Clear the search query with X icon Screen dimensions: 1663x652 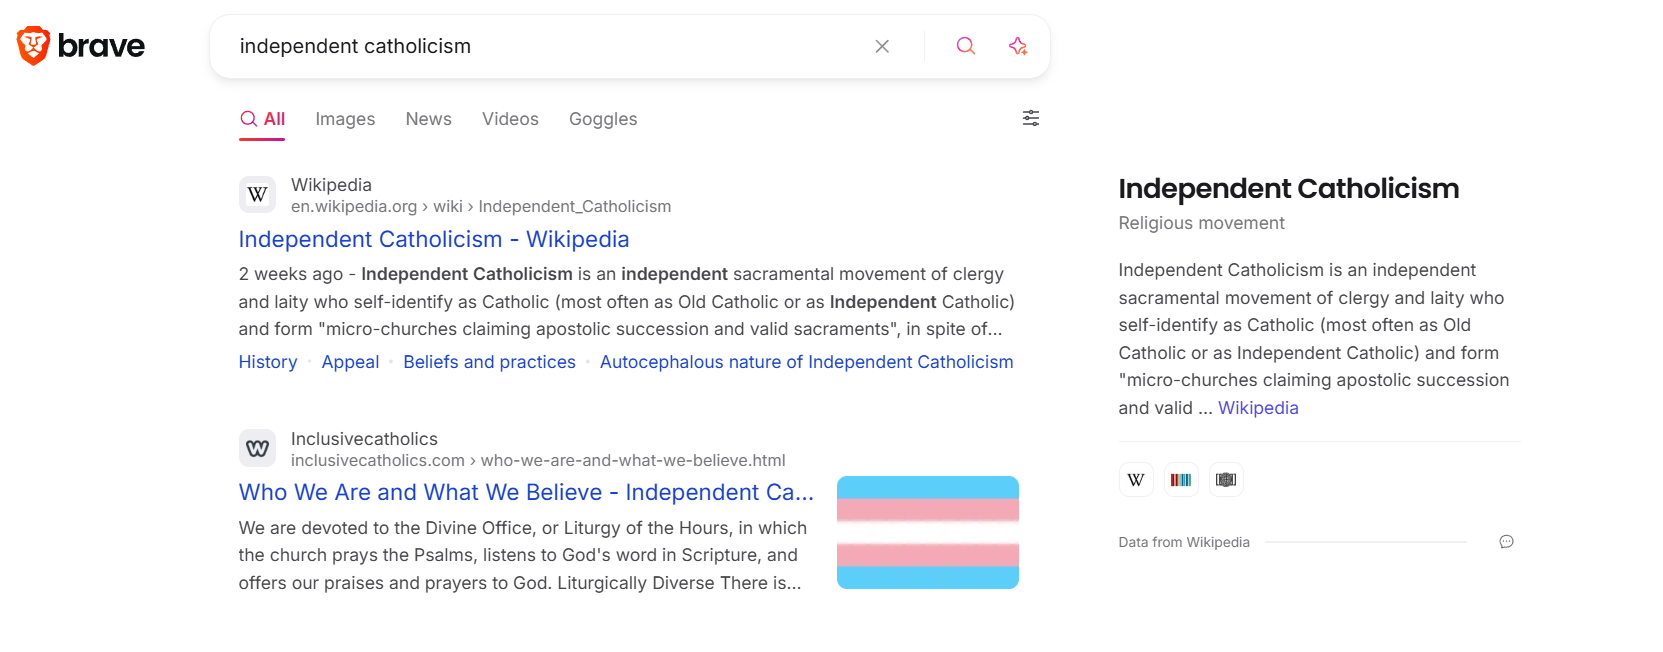[x=882, y=46]
